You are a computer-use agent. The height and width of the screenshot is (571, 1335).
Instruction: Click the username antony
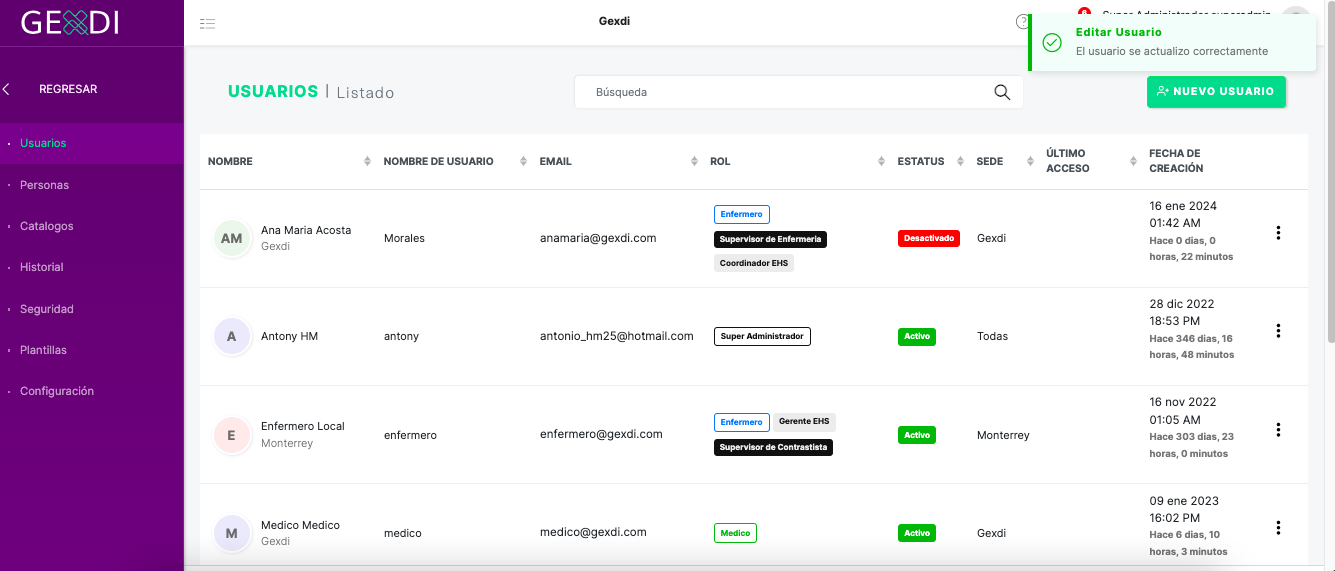(401, 336)
